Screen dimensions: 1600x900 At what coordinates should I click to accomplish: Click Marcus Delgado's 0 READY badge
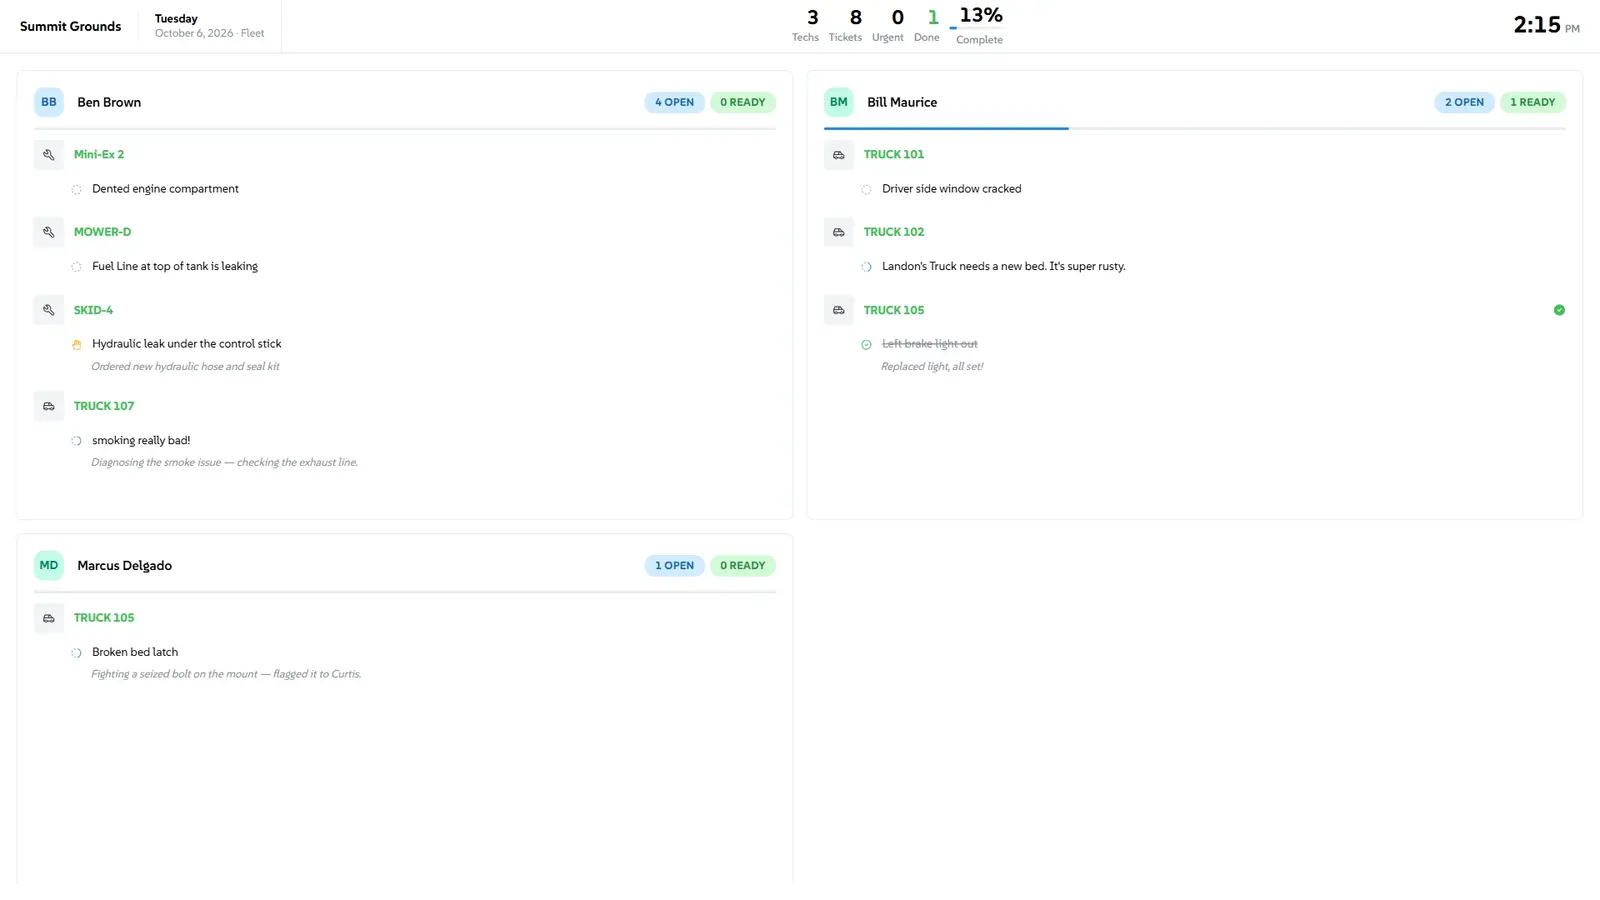point(743,565)
